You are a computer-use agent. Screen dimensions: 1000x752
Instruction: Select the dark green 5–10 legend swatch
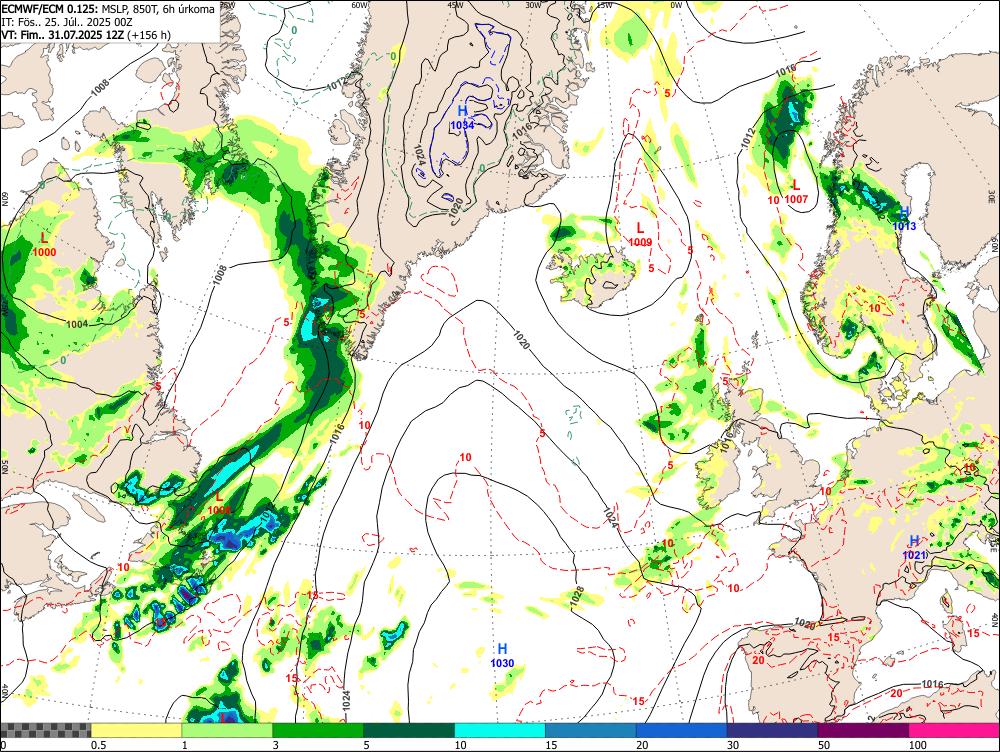(409, 730)
